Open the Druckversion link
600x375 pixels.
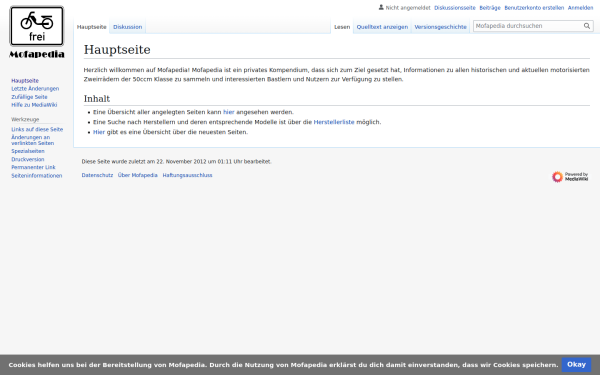(x=28, y=159)
